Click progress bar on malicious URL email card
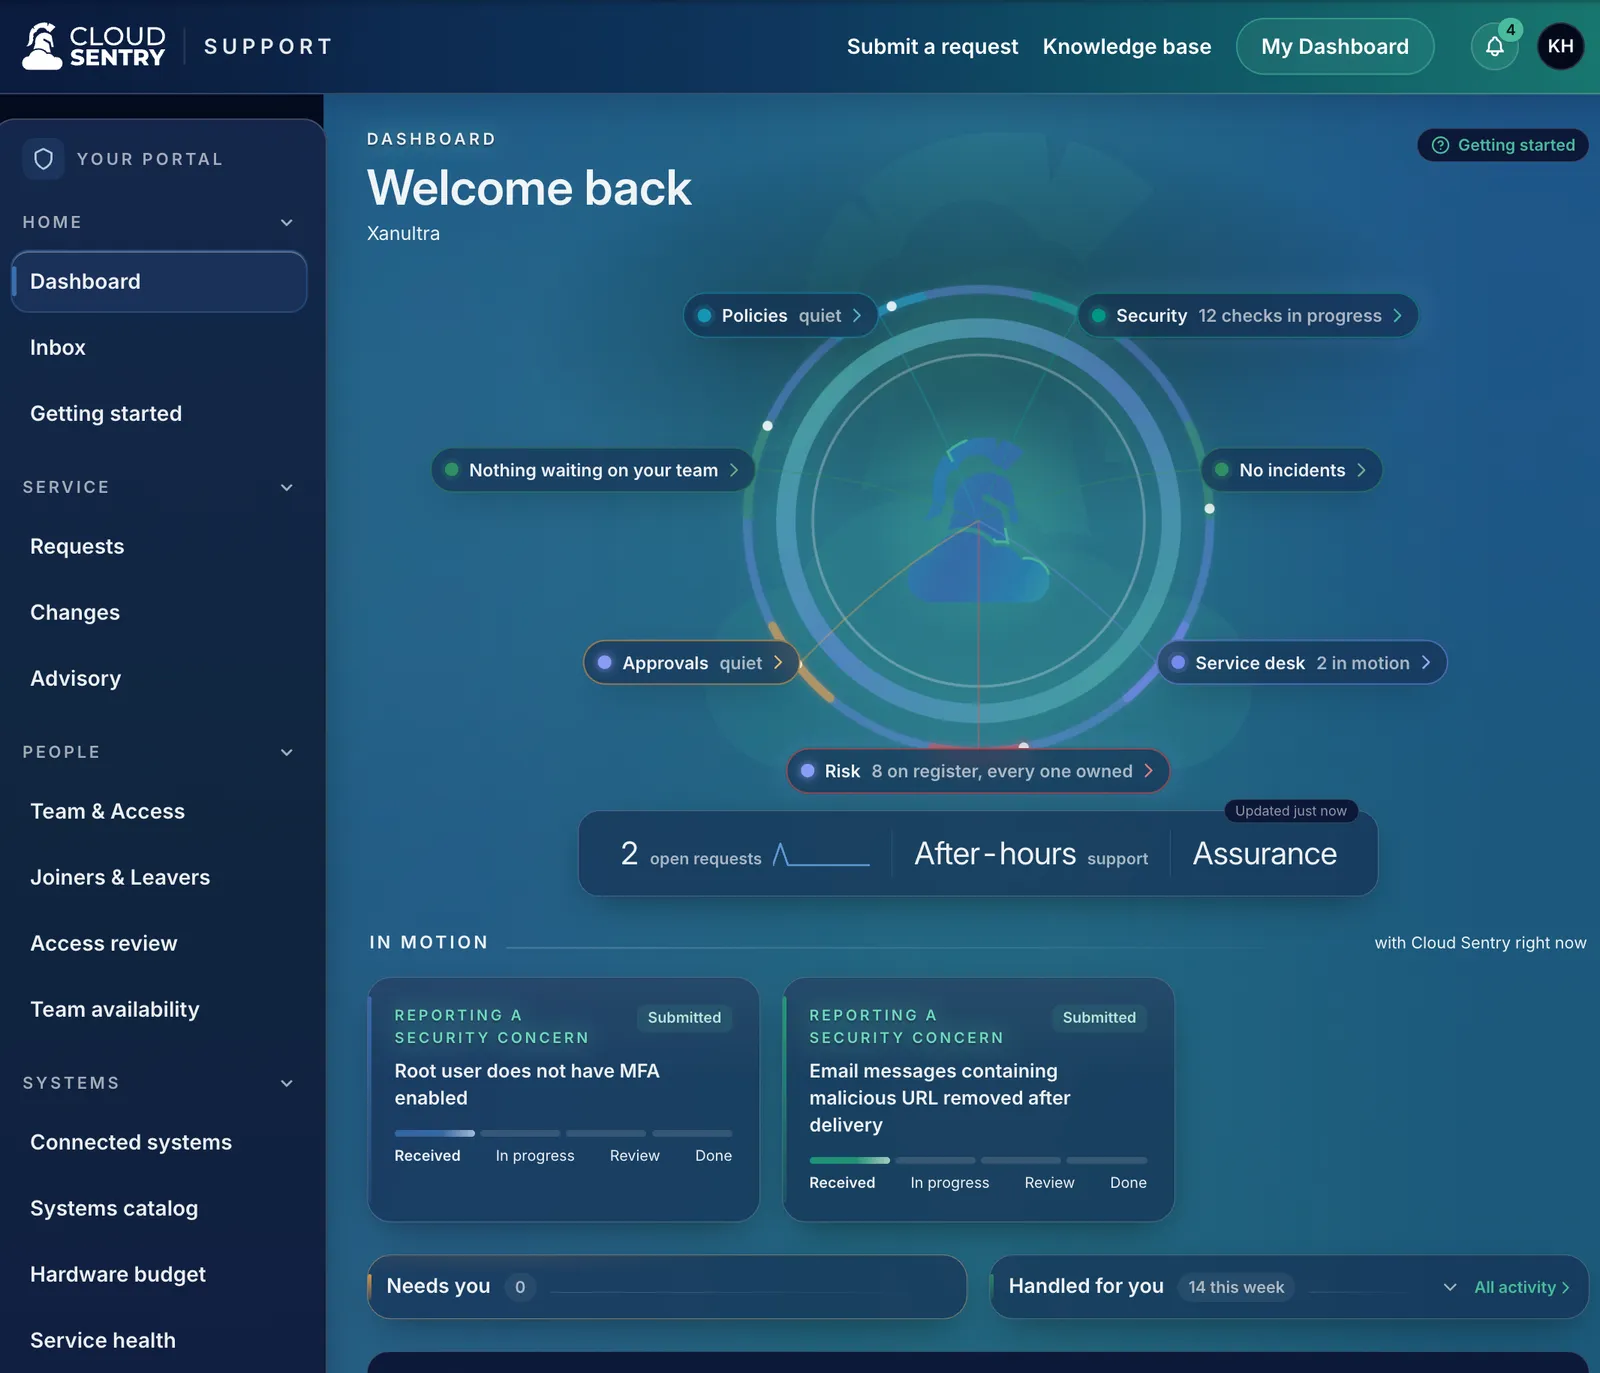Image resolution: width=1600 pixels, height=1373 pixels. pos(978,1160)
